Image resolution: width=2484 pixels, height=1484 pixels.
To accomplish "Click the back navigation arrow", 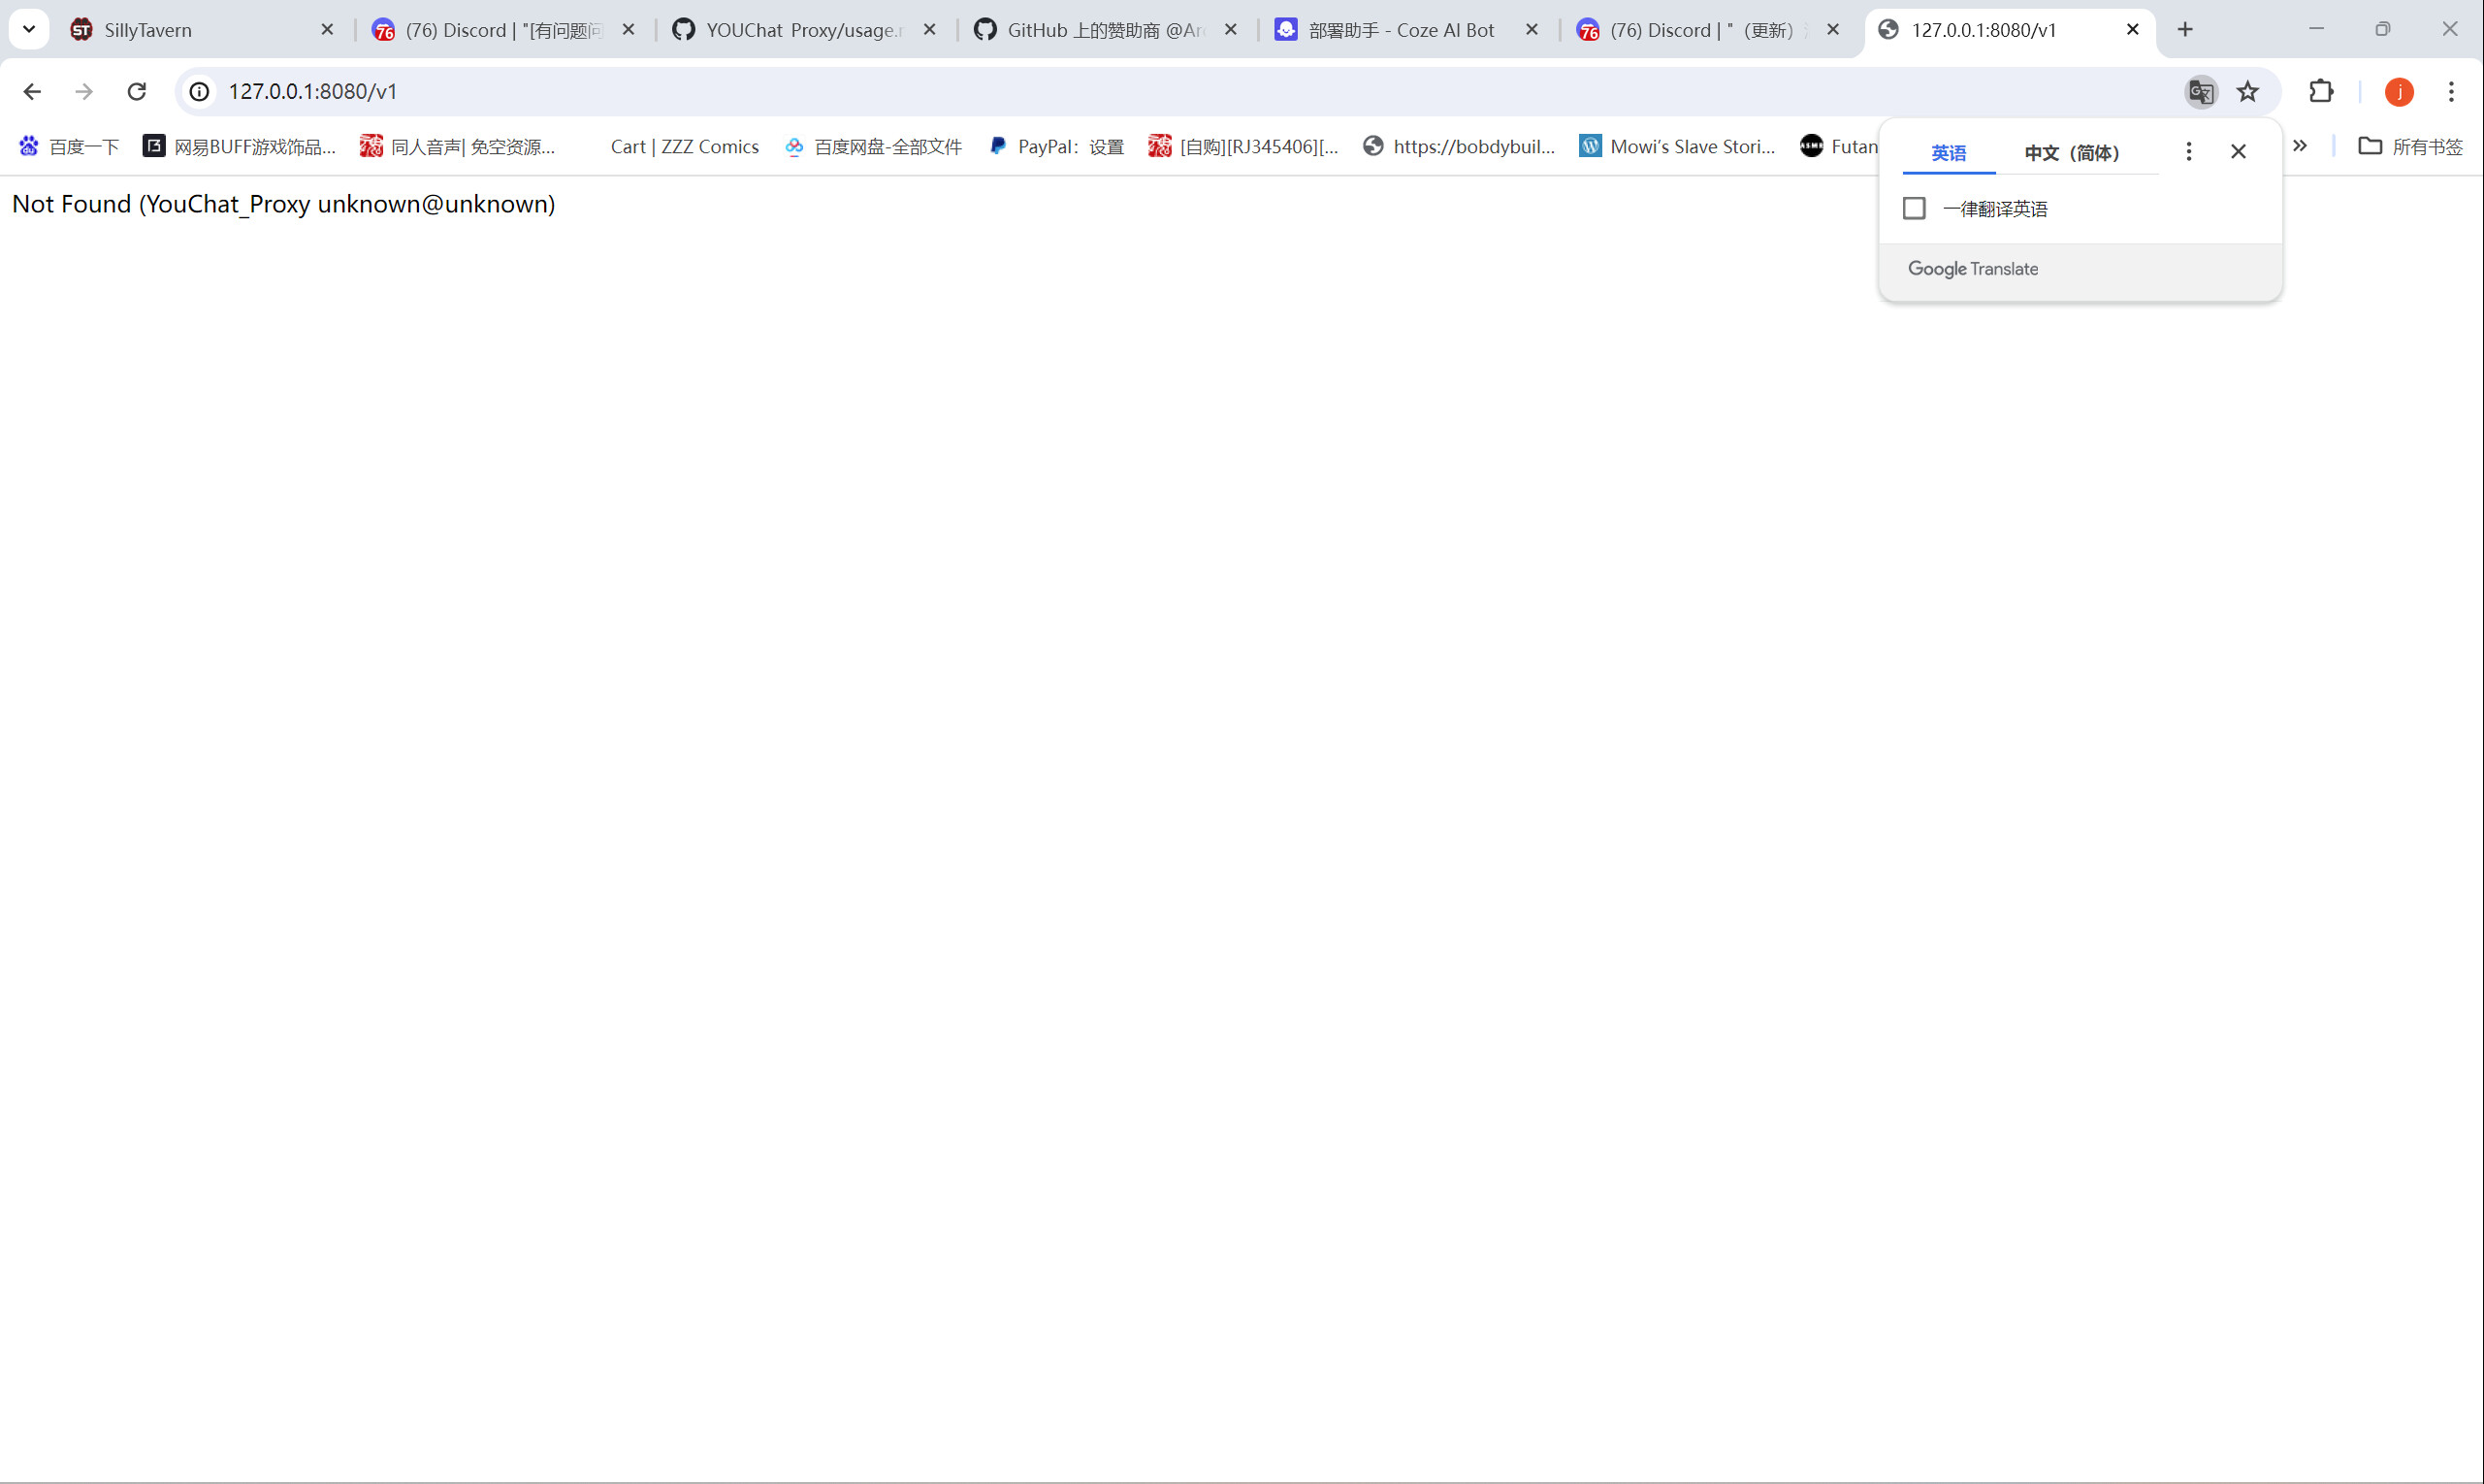I will [33, 91].
